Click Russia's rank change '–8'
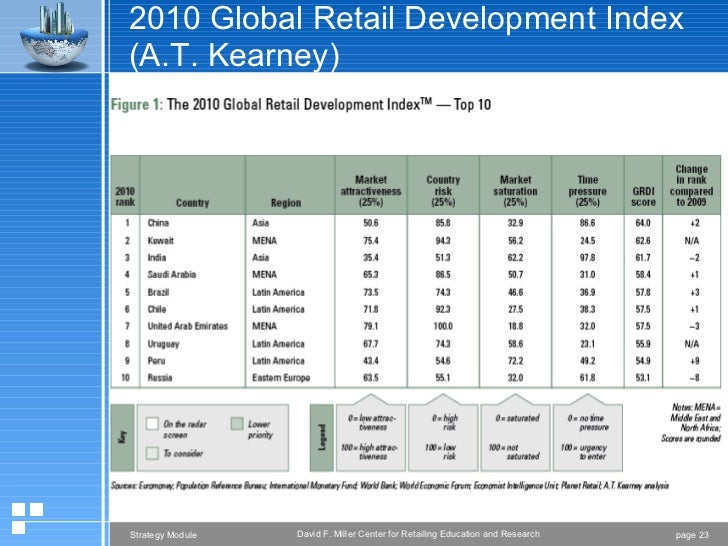Image resolution: width=728 pixels, height=546 pixels. pos(694,378)
